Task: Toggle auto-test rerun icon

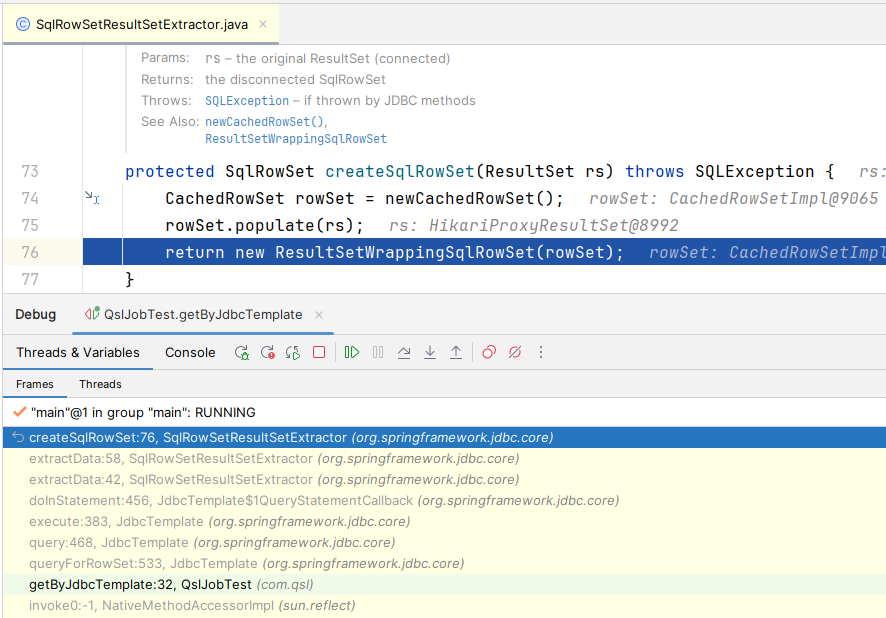Action: 293,352
